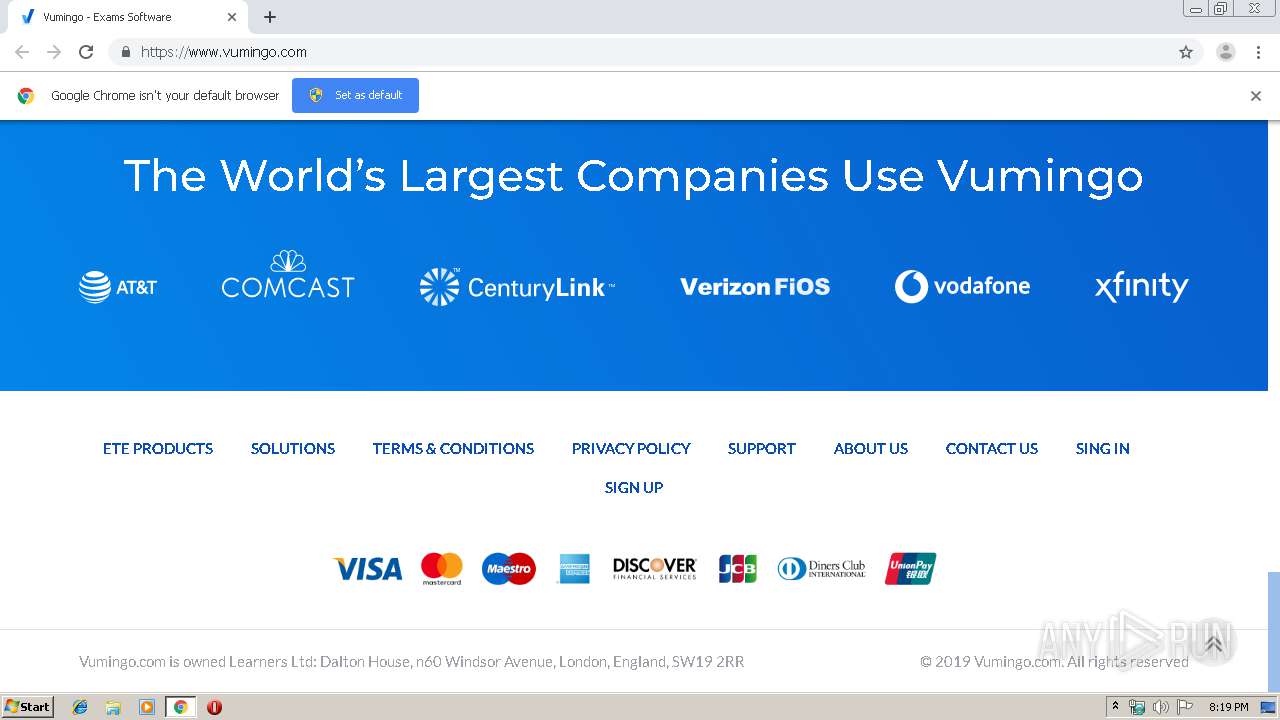The height and width of the screenshot is (720, 1280).
Task: Show hidden system tray icons
Action: click(x=1115, y=707)
